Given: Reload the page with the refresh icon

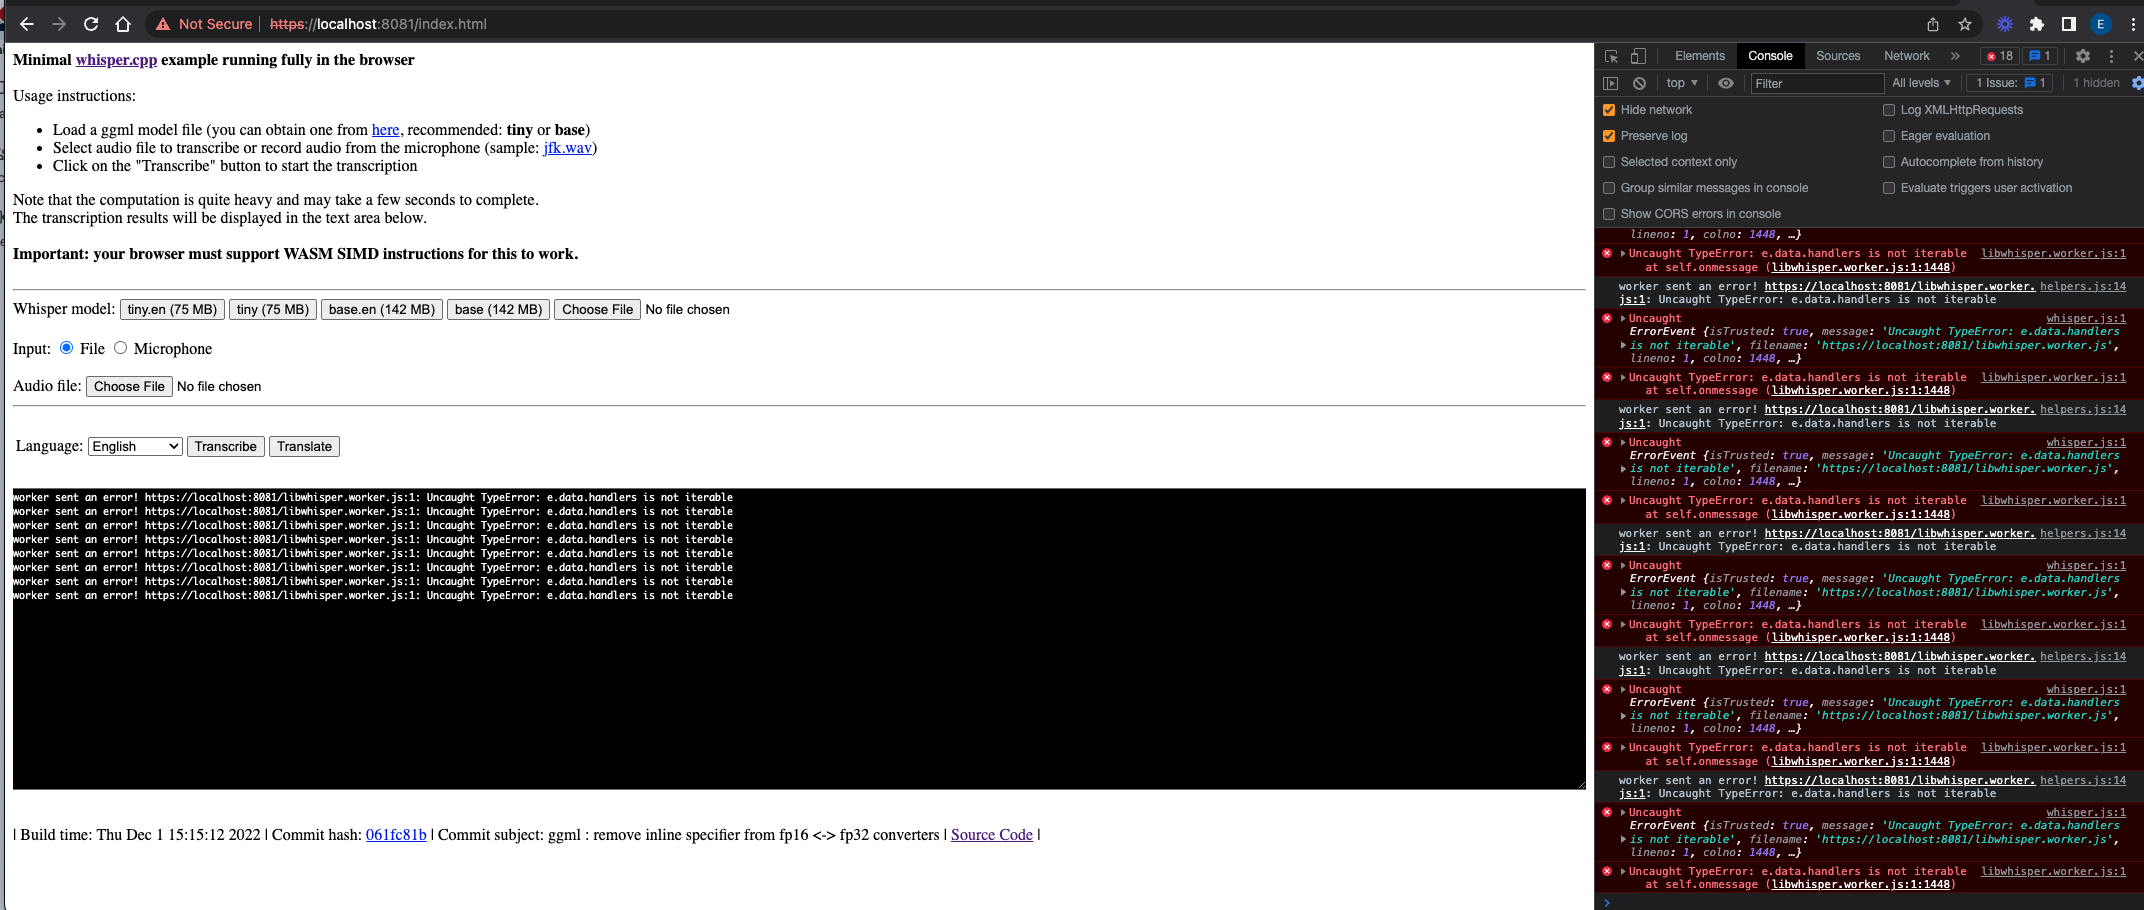Looking at the screenshot, I should [91, 24].
